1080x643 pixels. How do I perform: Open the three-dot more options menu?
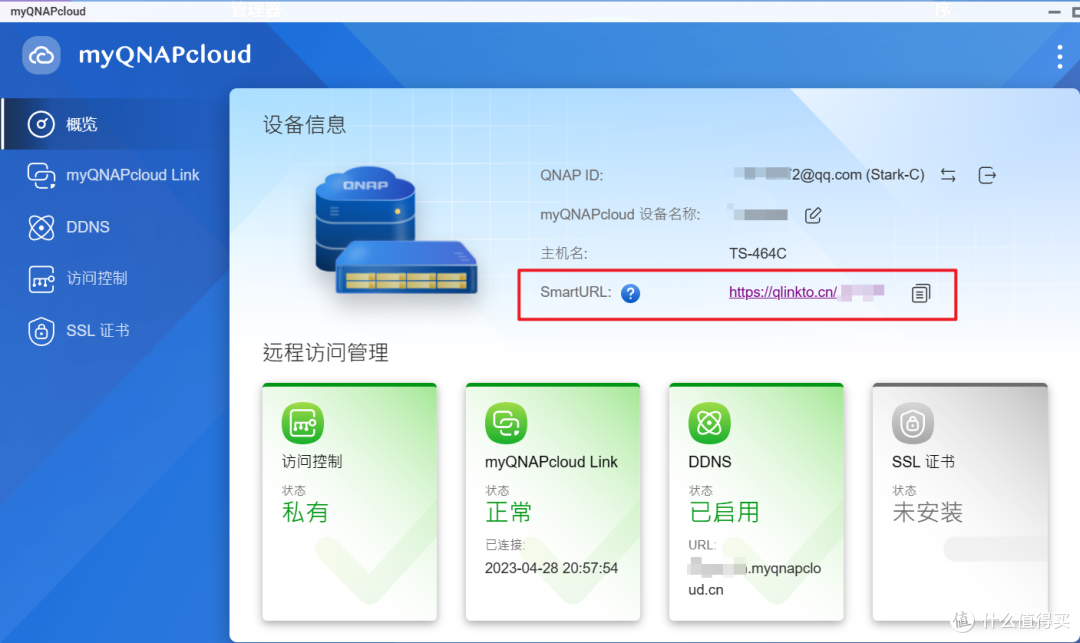coord(1059,56)
